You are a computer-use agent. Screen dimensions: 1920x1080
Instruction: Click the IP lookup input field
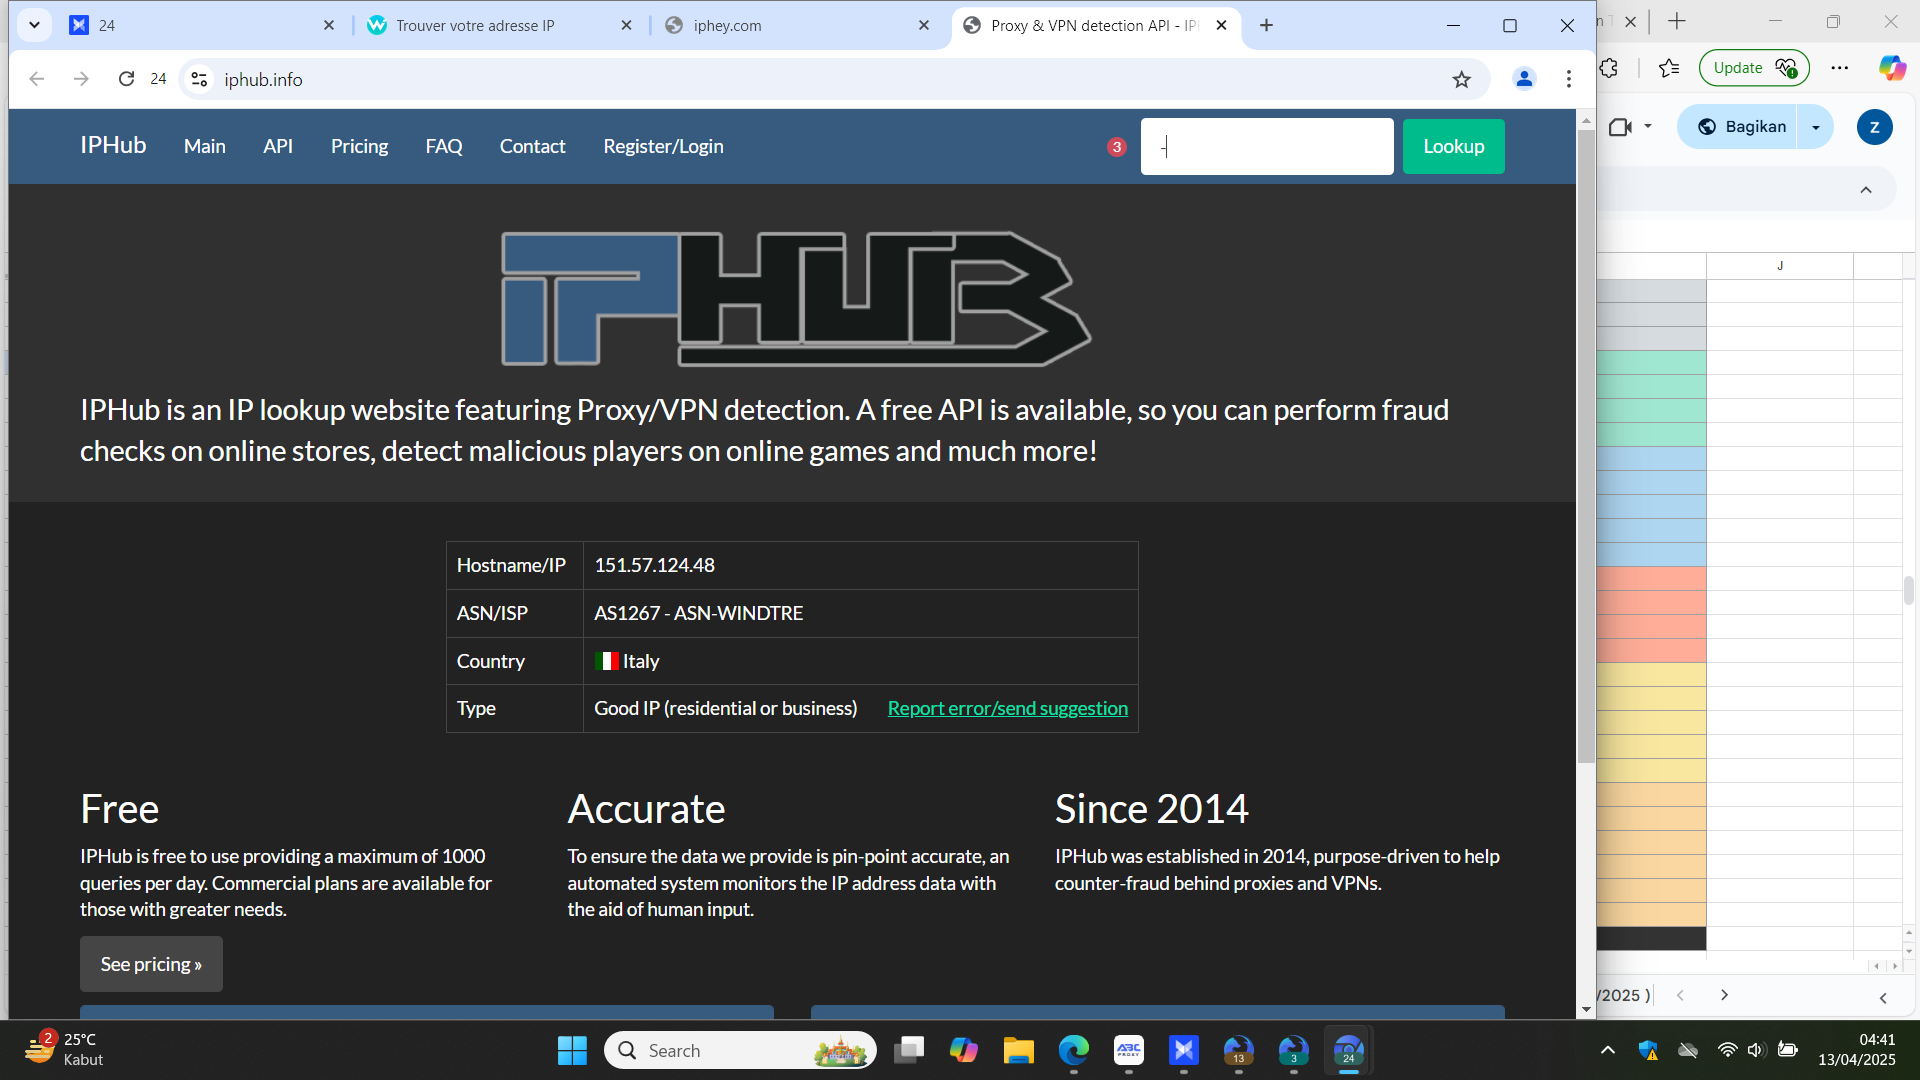coord(1267,146)
